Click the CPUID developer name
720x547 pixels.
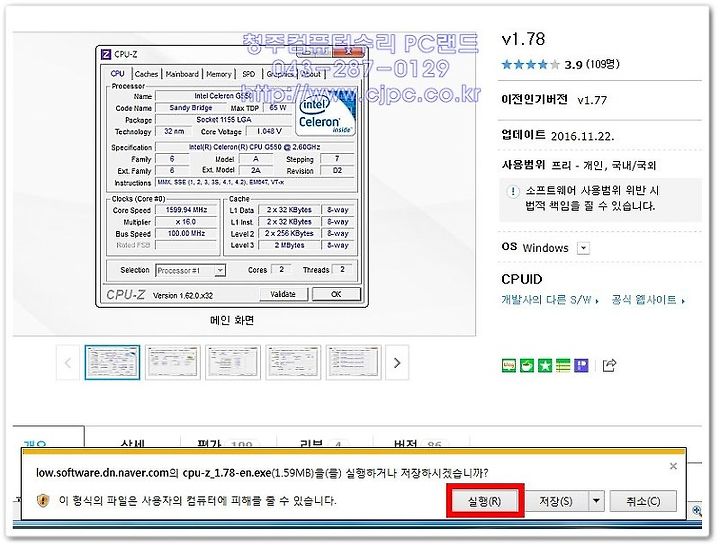click(522, 279)
